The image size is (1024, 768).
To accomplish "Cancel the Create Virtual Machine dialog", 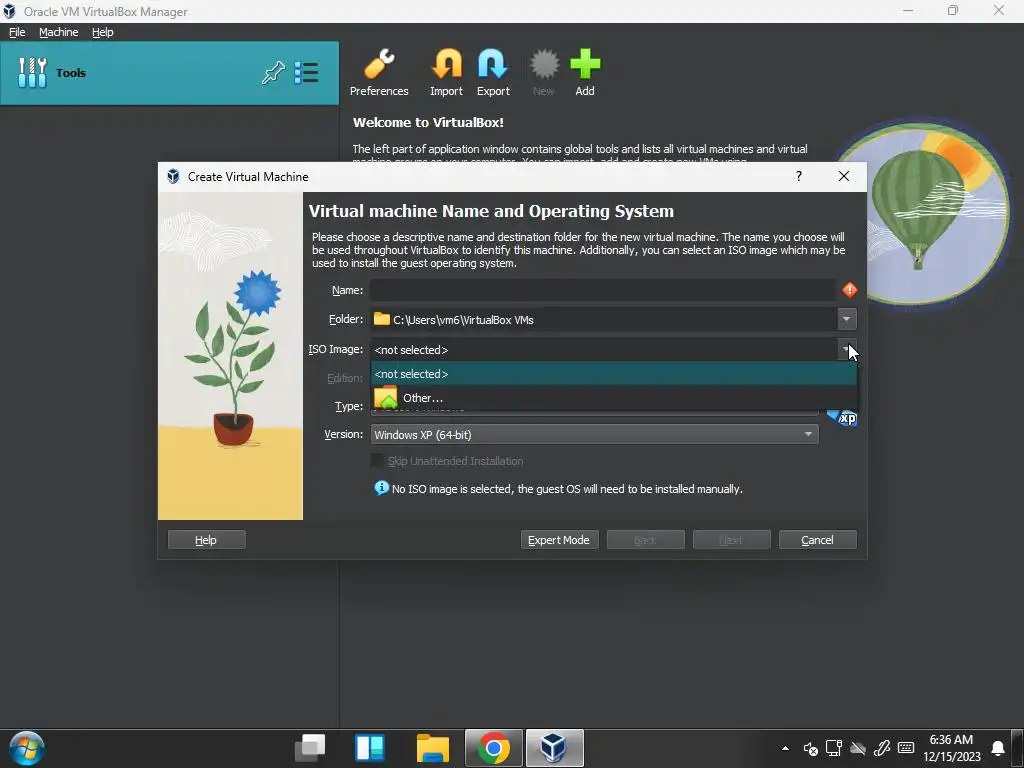I will click(818, 539).
